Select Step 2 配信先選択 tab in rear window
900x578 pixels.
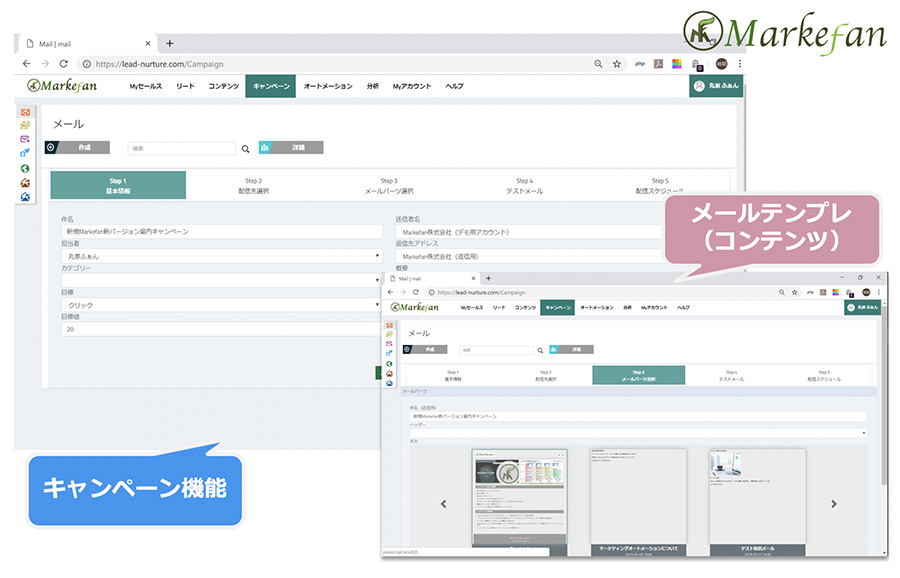(x=254, y=185)
